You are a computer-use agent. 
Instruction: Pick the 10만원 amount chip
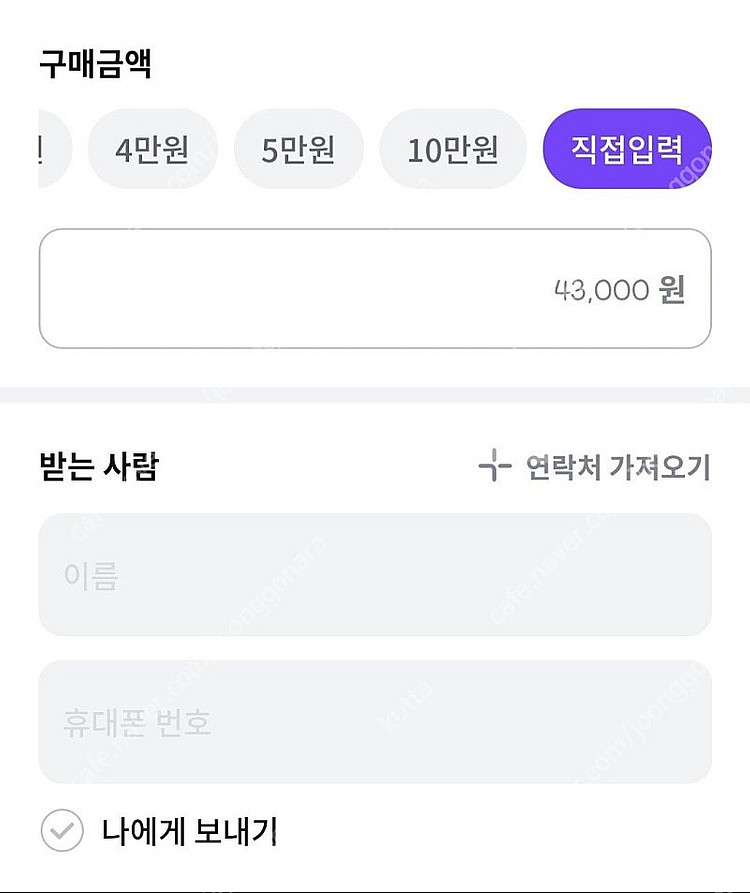click(452, 149)
